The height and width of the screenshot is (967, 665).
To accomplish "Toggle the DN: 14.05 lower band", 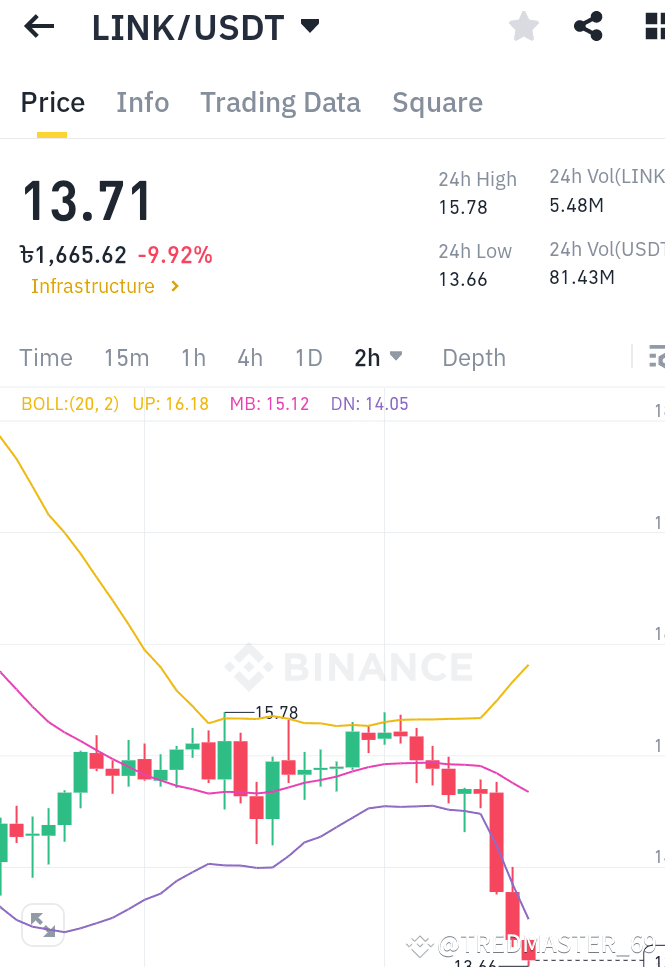I will [x=369, y=404].
